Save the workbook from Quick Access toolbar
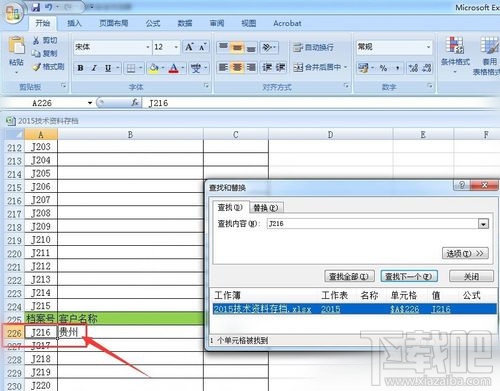Image resolution: width=500 pixels, height=391 pixels. tap(36, 7)
